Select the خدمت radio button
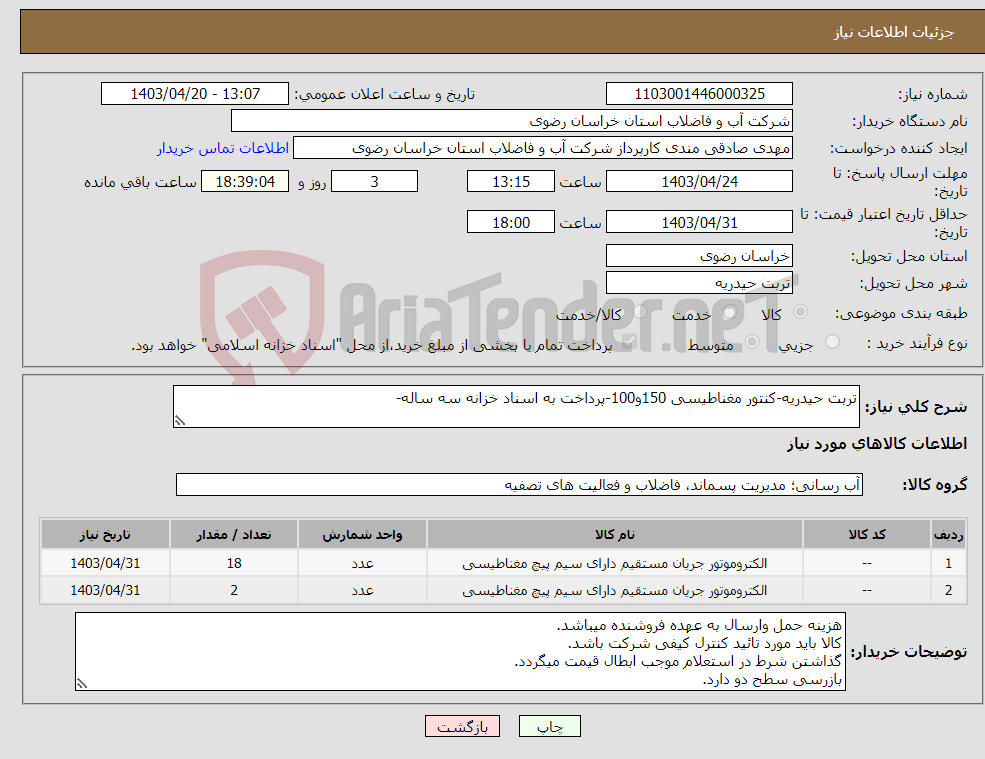The height and width of the screenshot is (759, 985). coord(731,312)
